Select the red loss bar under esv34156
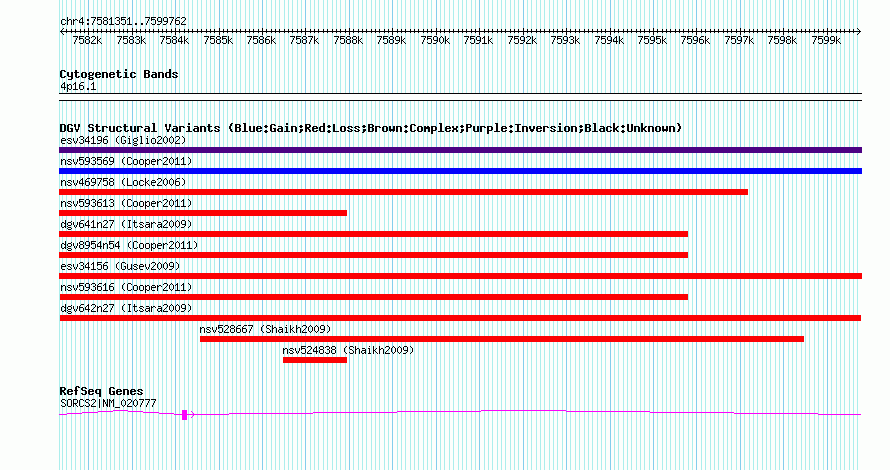This screenshot has width=890, height=470. coord(460,276)
